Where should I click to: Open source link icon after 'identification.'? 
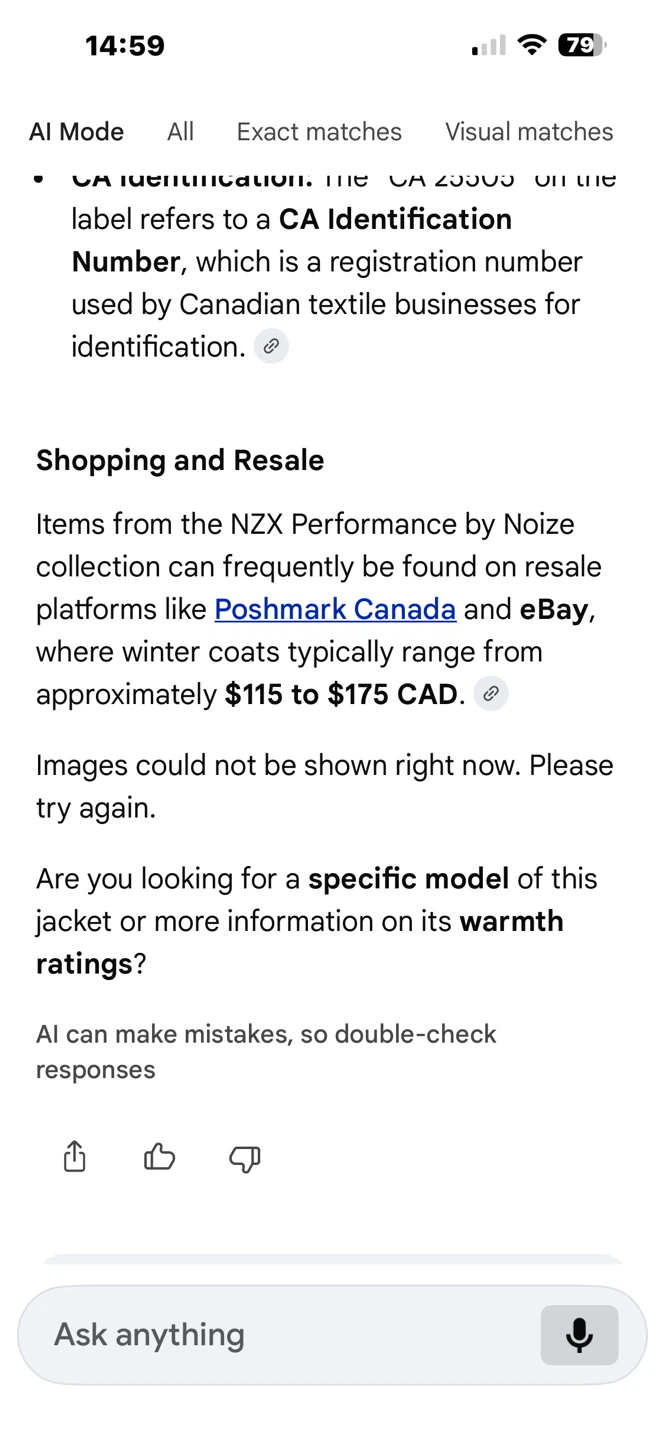tap(271, 347)
